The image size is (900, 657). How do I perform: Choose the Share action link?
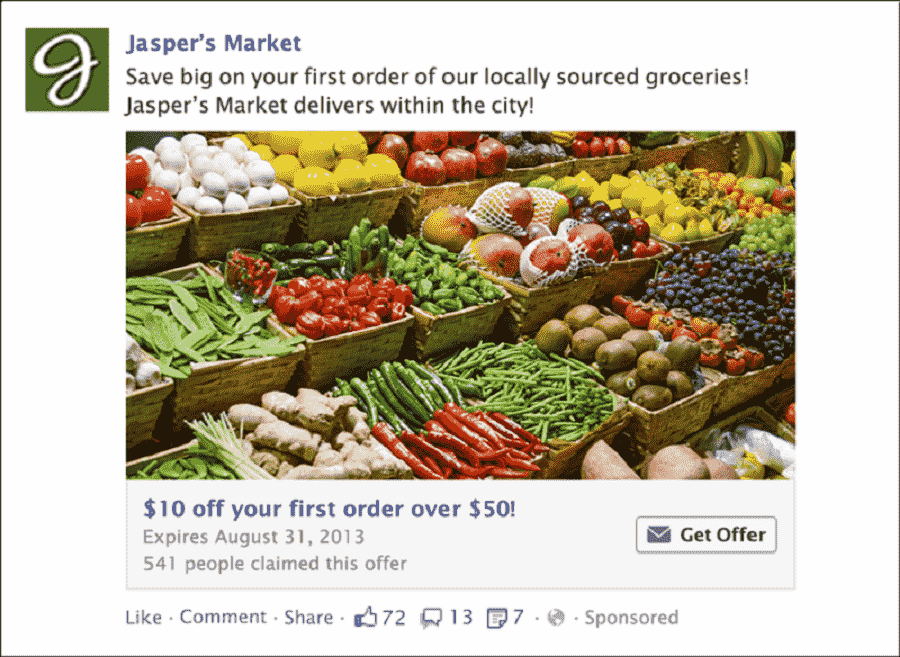[x=309, y=617]
